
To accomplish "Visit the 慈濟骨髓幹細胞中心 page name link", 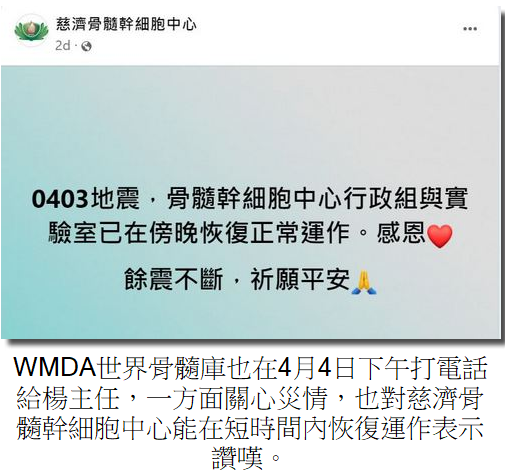I will (126, 24).
